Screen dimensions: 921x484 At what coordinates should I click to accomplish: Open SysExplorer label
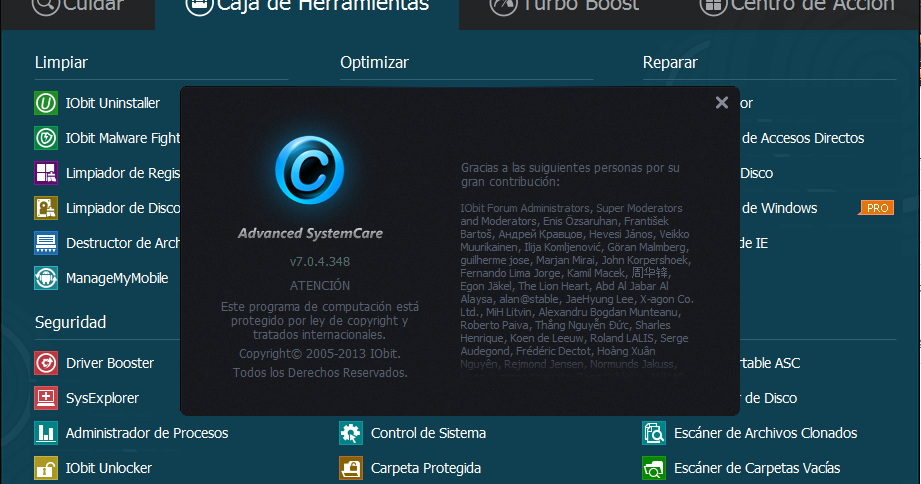click(102, 398)
